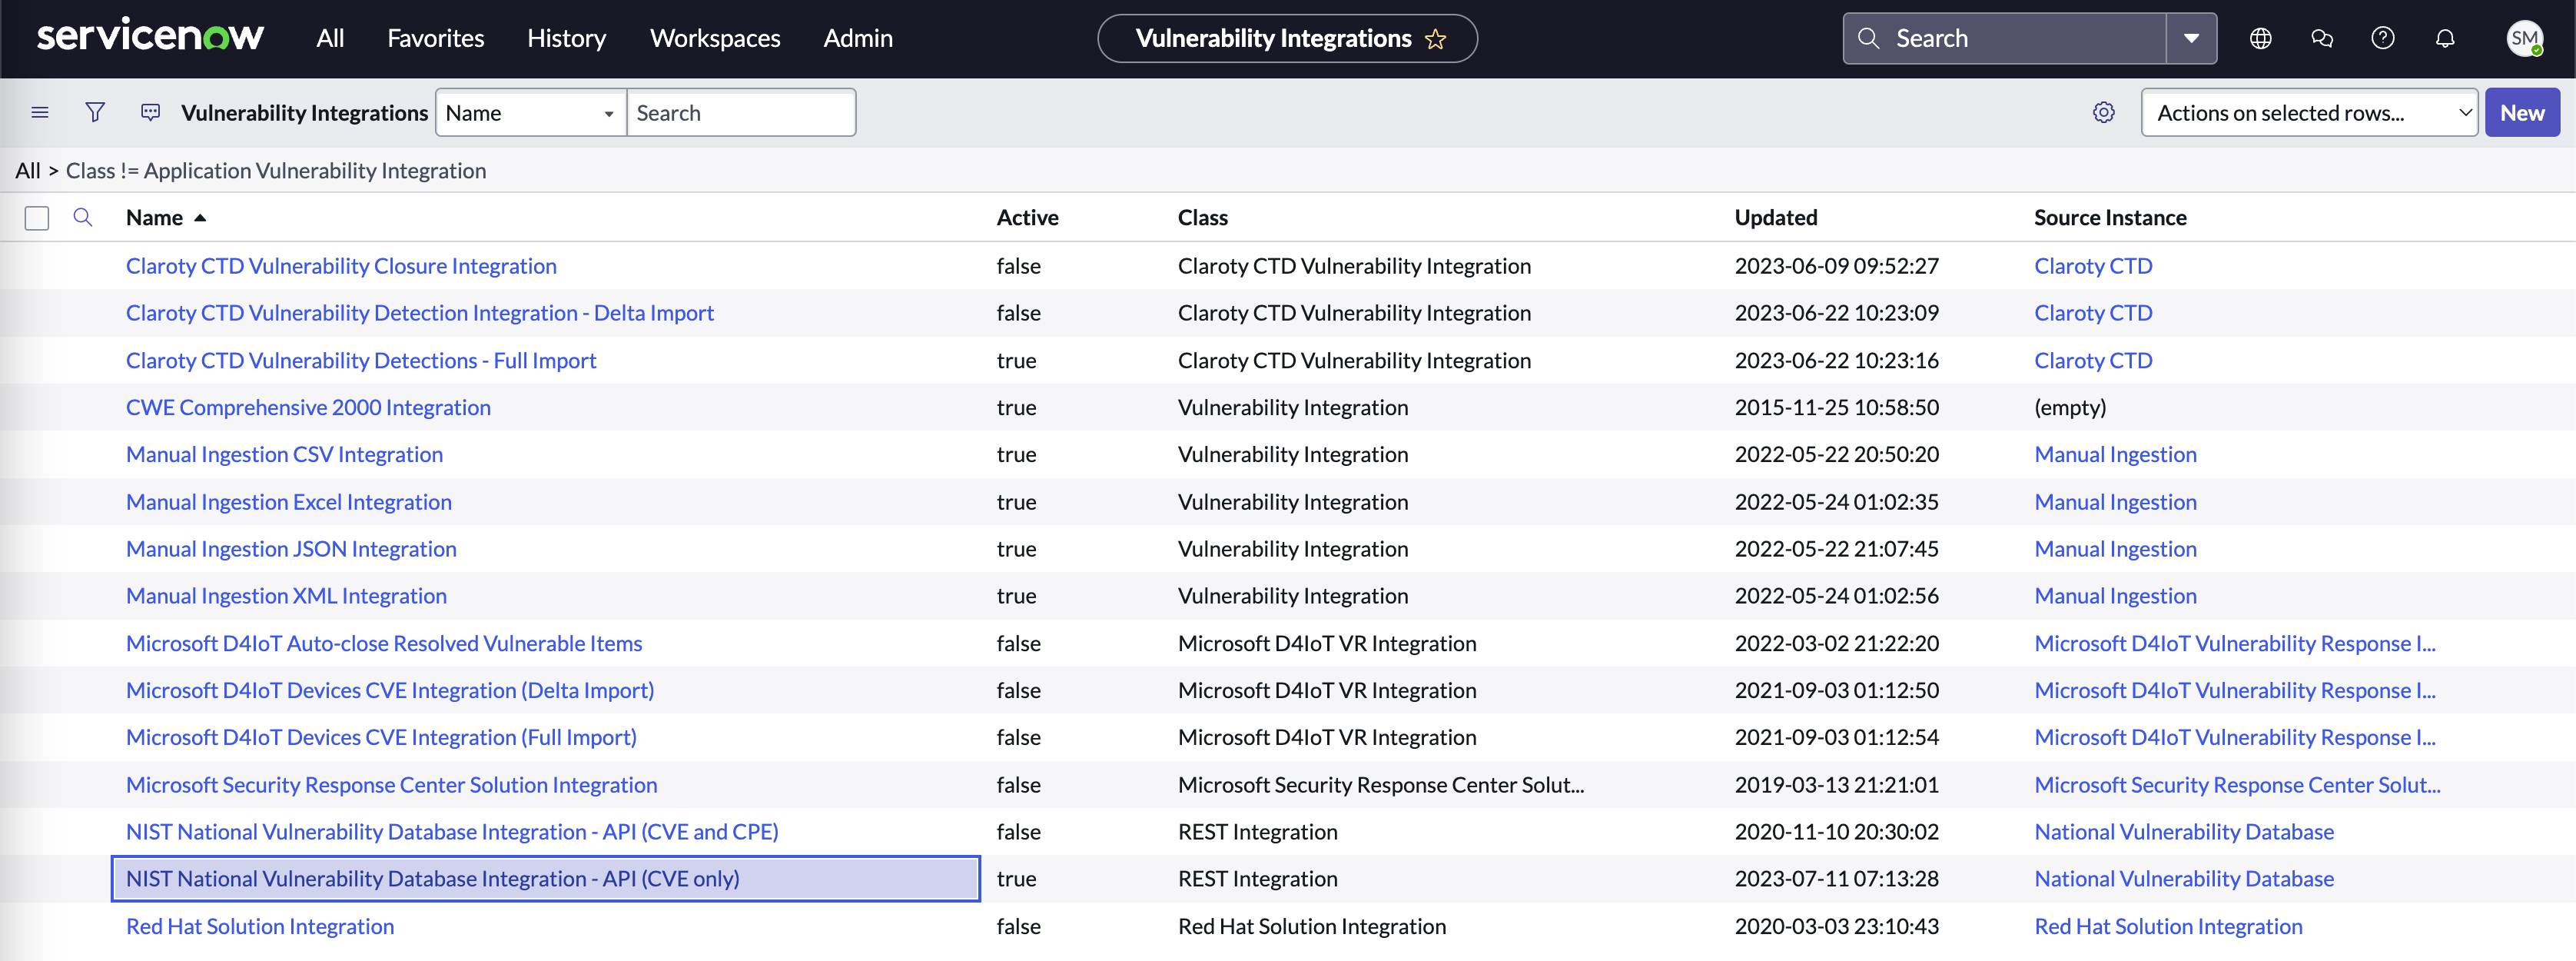Sort by the Name column header

tap(154, 217)
